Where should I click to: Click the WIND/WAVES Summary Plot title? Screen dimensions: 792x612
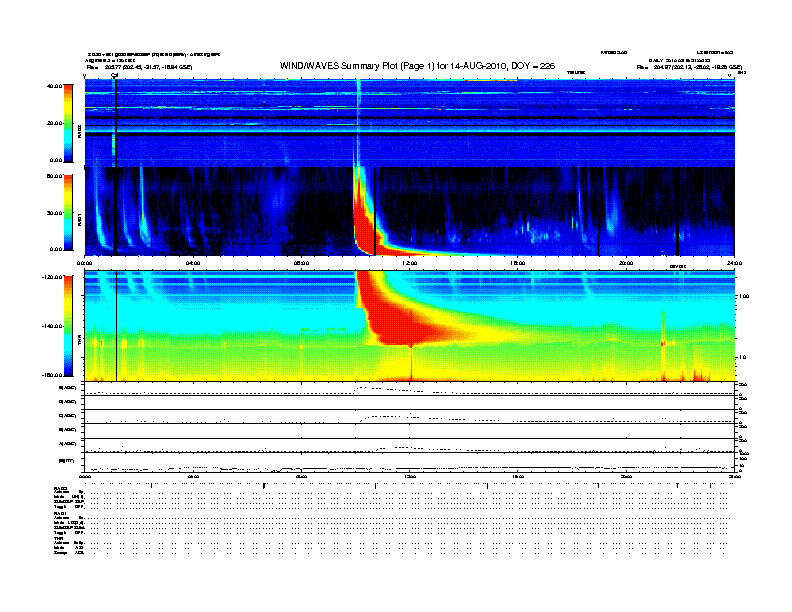tap(417, 66)
